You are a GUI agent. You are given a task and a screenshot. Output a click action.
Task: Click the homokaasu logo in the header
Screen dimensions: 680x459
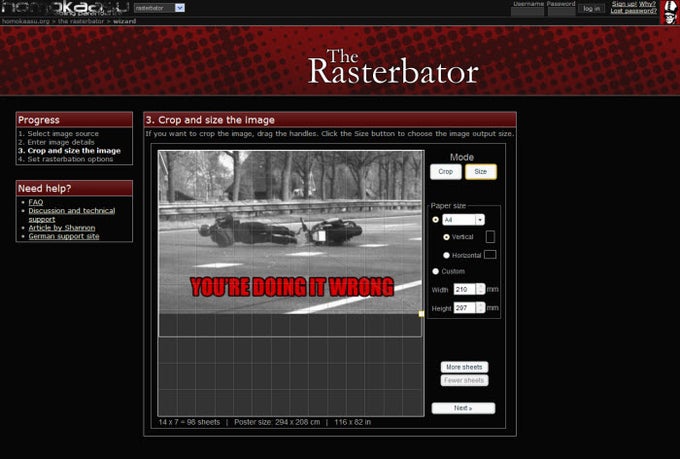[65, 8]
